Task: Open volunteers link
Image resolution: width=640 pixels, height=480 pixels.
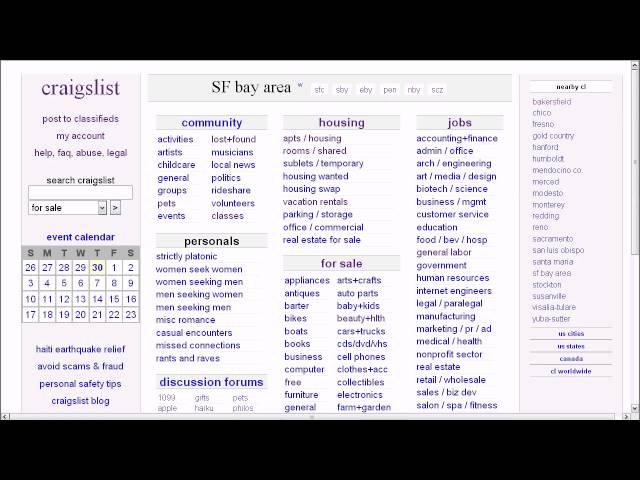Action: point(233,203)
